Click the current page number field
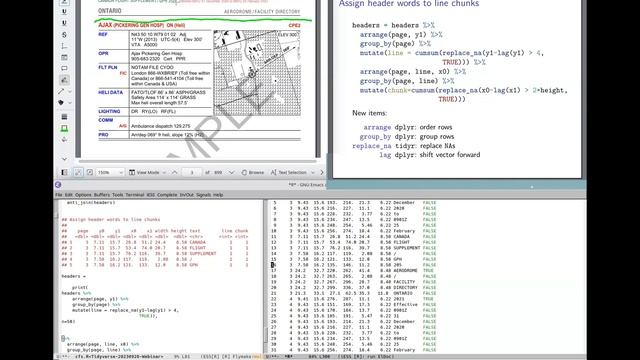This screenshot has width=640, height=360. tap(191, 173)
